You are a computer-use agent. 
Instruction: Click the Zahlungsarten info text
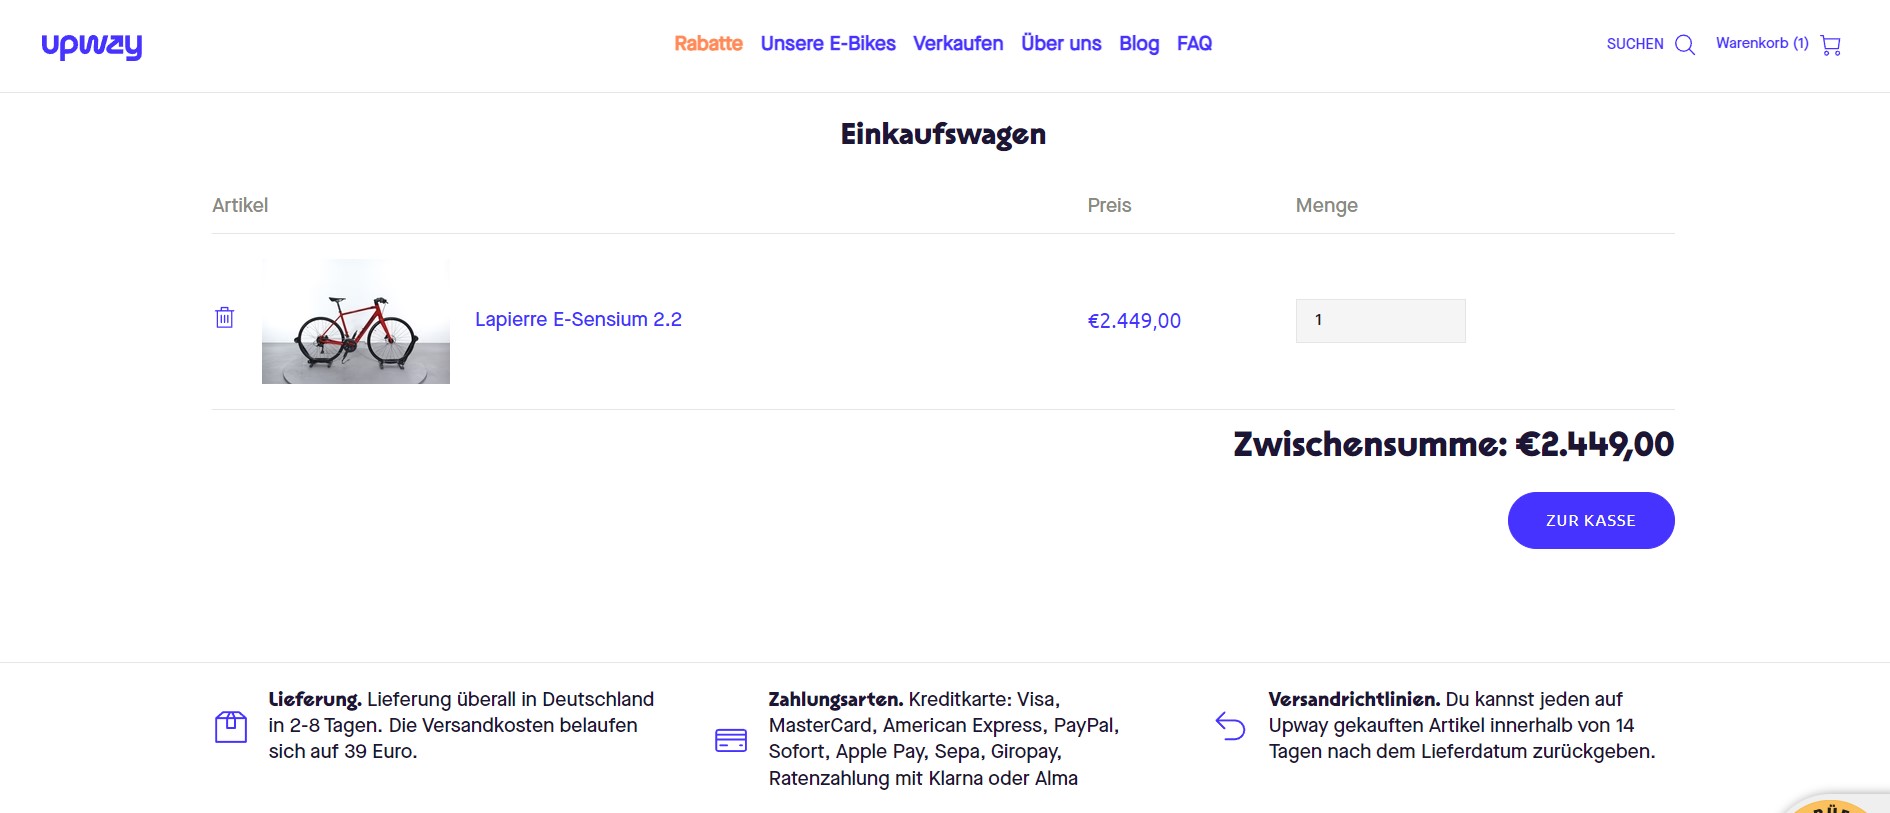click(x=944, y=738)
